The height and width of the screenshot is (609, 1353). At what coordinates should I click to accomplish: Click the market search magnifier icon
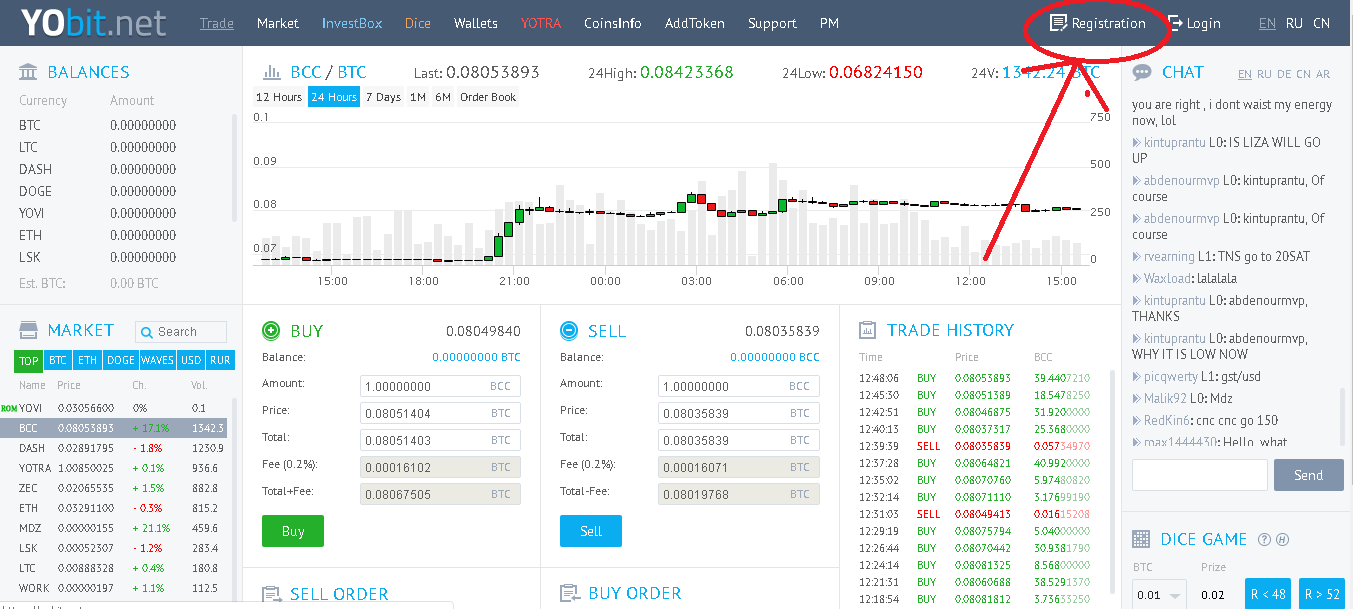tap(147, 332)
